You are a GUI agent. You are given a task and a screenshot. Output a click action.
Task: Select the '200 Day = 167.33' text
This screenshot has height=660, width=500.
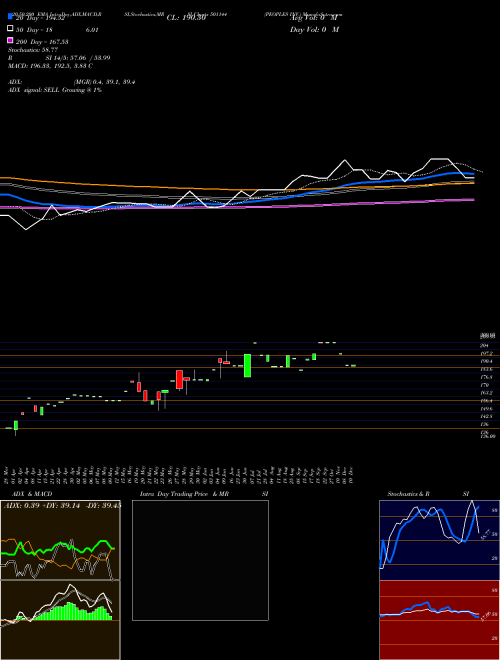click(x=42, y=42)
